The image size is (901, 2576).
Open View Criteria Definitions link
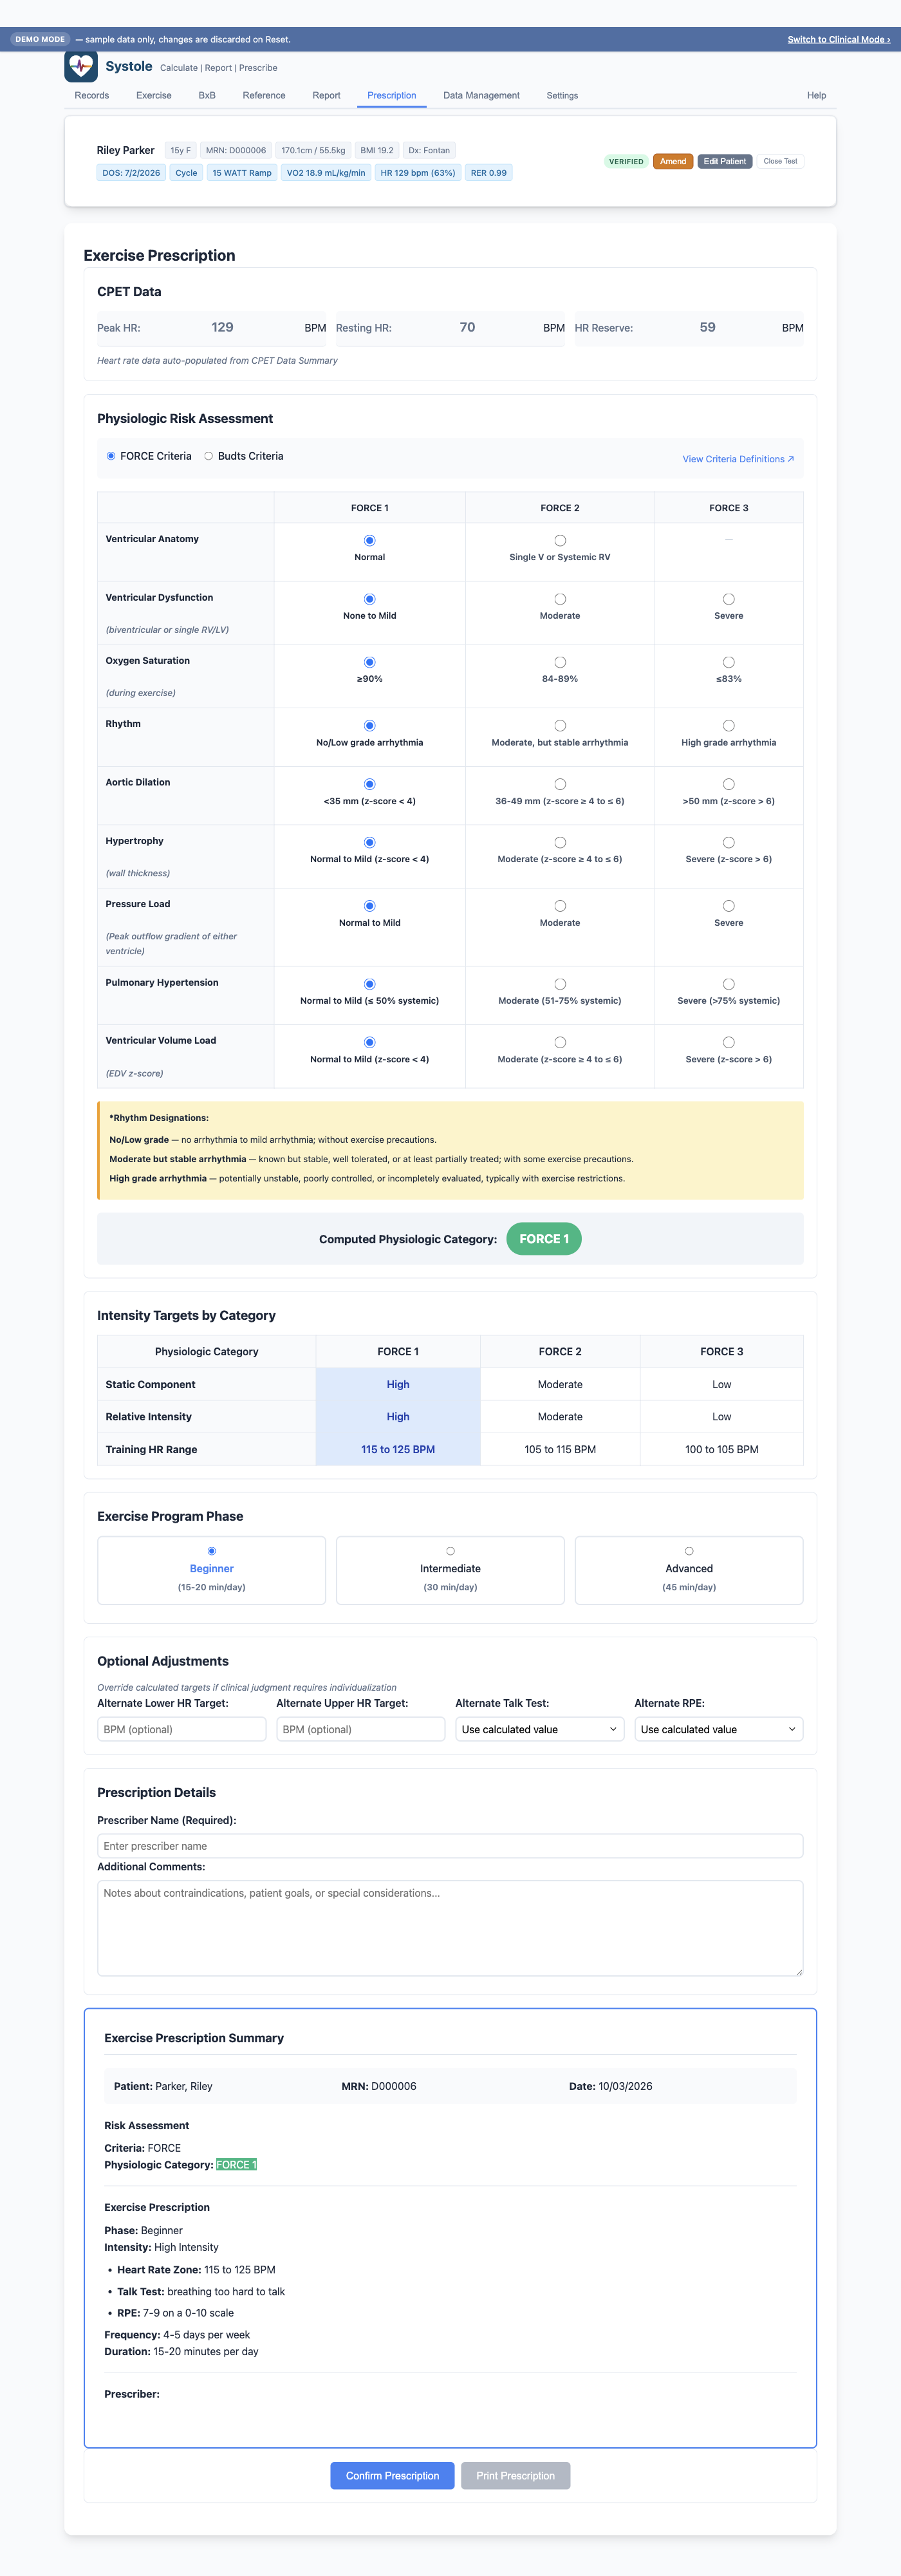(738, 459)
